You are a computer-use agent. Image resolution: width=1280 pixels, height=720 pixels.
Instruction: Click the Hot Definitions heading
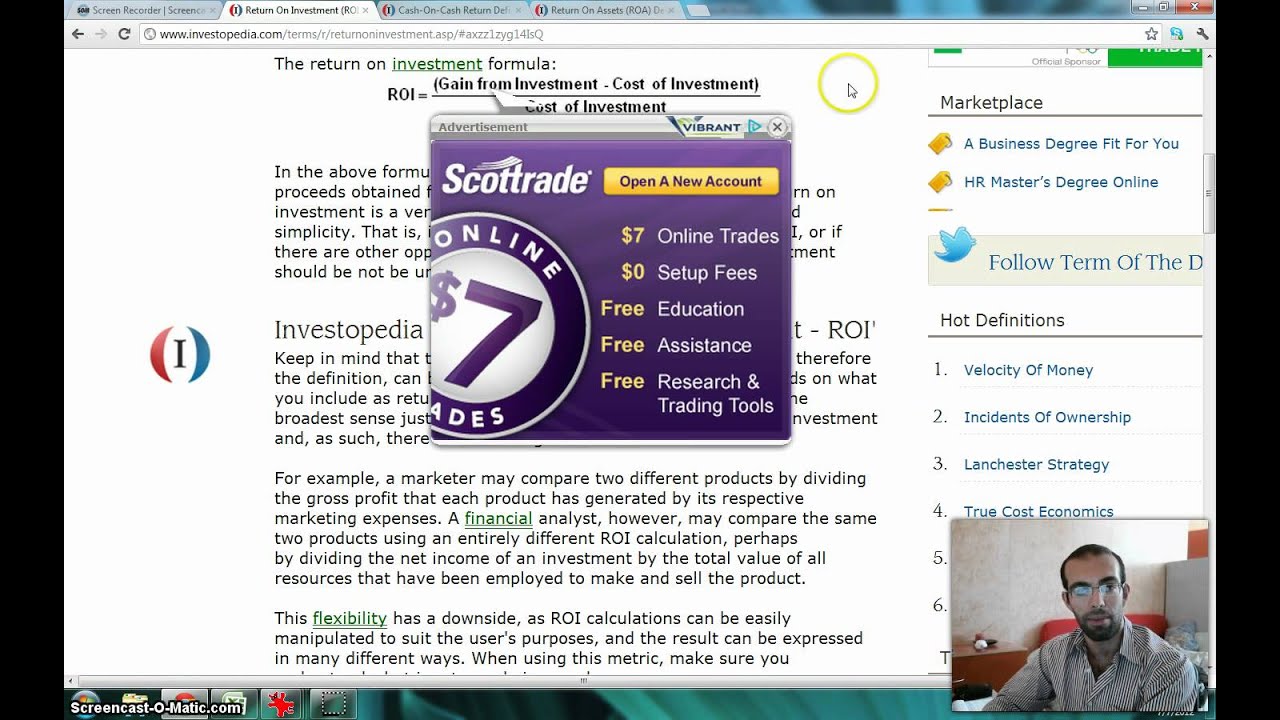(x=1002, y=320)
